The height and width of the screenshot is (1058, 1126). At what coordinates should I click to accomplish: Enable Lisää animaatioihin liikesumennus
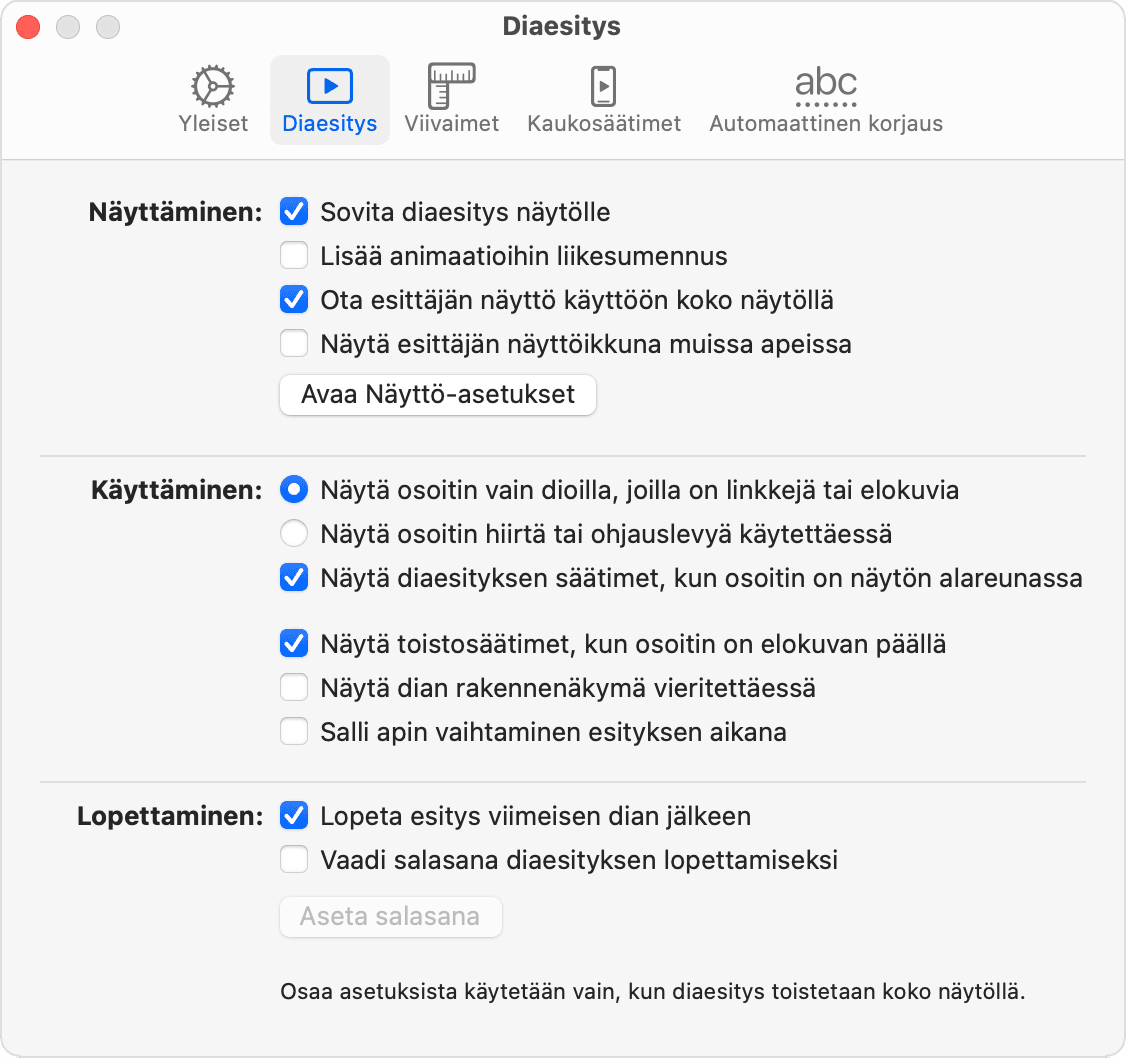click(294, 256)
